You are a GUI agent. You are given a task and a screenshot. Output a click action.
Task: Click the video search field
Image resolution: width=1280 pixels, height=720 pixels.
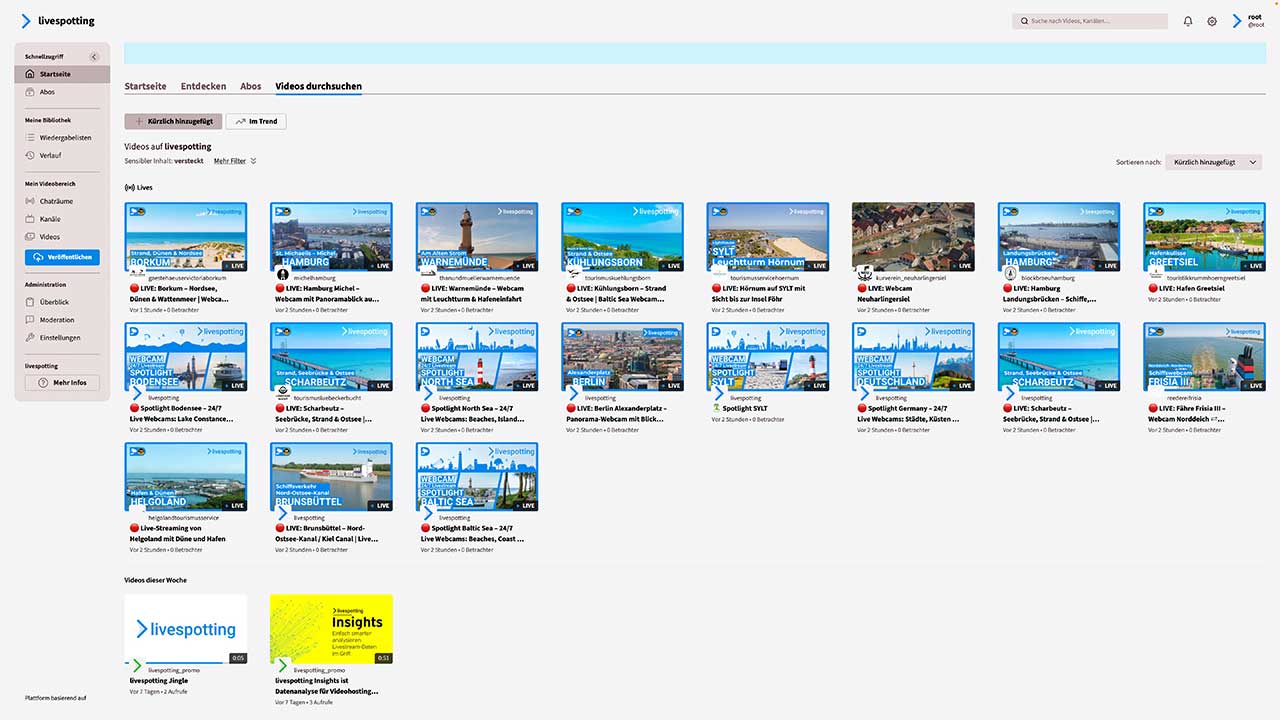pos(1090,21)
